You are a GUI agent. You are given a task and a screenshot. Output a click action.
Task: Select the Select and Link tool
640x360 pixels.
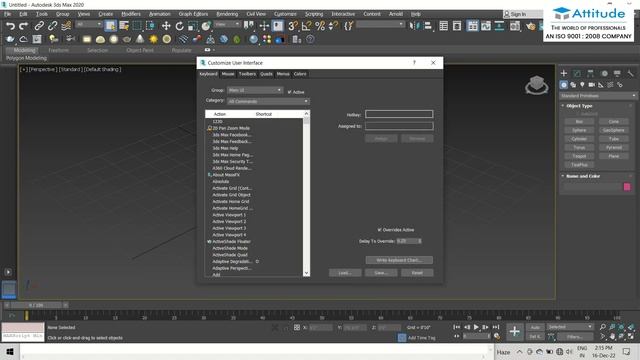pos(39,26)
